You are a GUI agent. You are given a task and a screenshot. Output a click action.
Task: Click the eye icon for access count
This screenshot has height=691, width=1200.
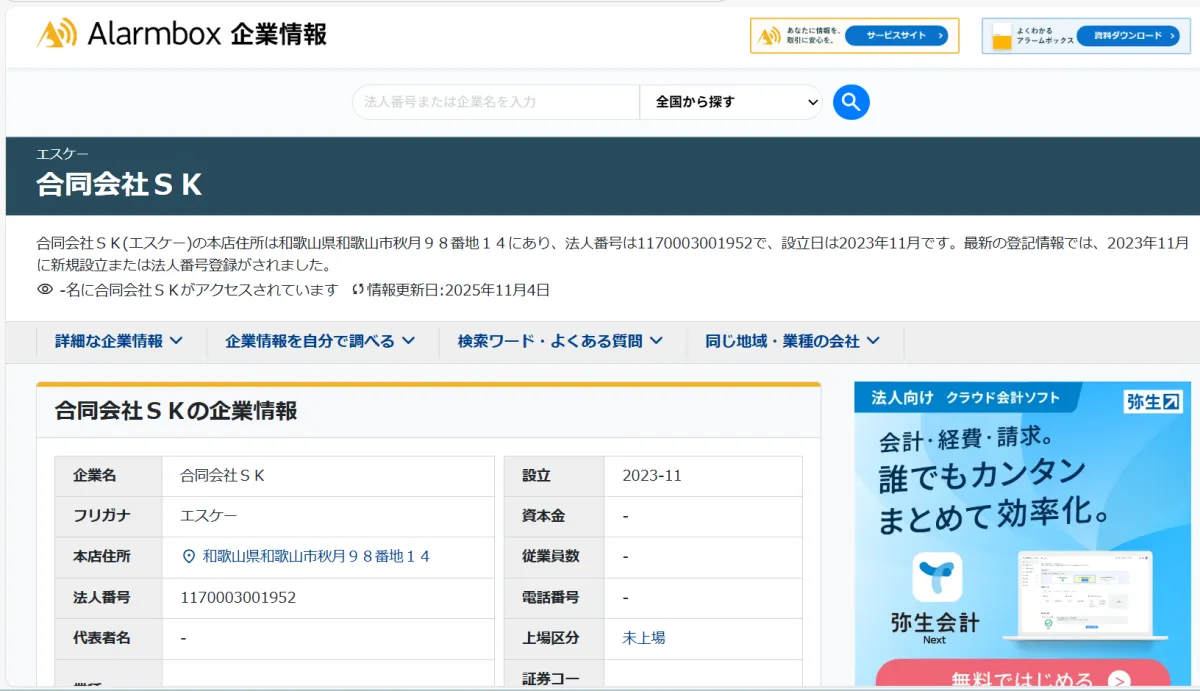[45, 290]
